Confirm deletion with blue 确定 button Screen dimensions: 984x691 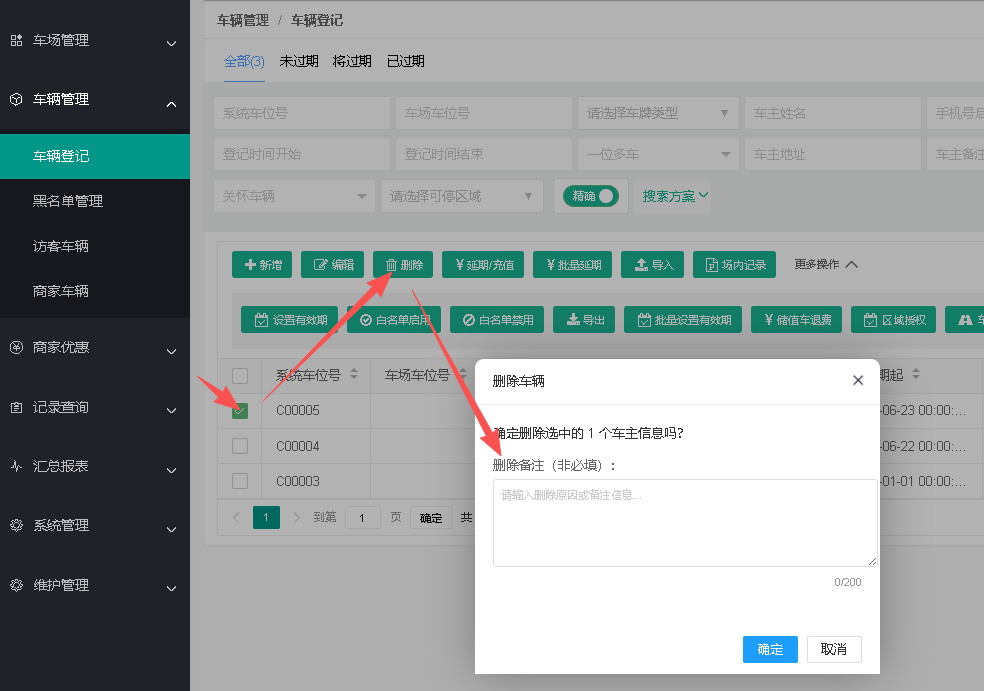click(x=770, y=649)
